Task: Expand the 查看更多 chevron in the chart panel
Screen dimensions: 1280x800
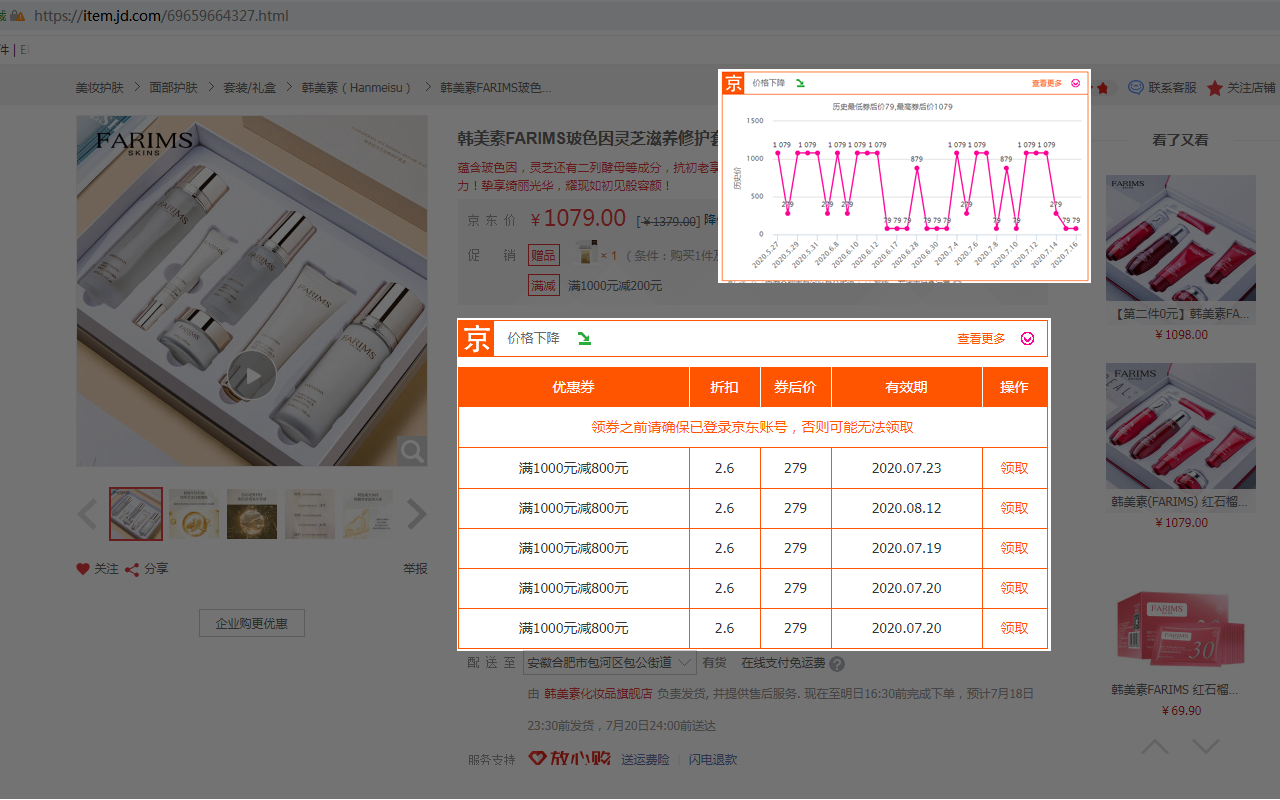Action: coord(1075,83)
